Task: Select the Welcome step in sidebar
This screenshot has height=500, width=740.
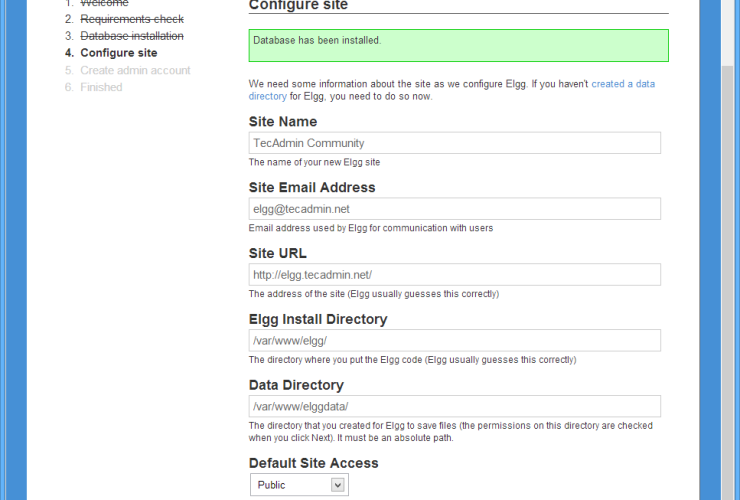Action: 104,3
